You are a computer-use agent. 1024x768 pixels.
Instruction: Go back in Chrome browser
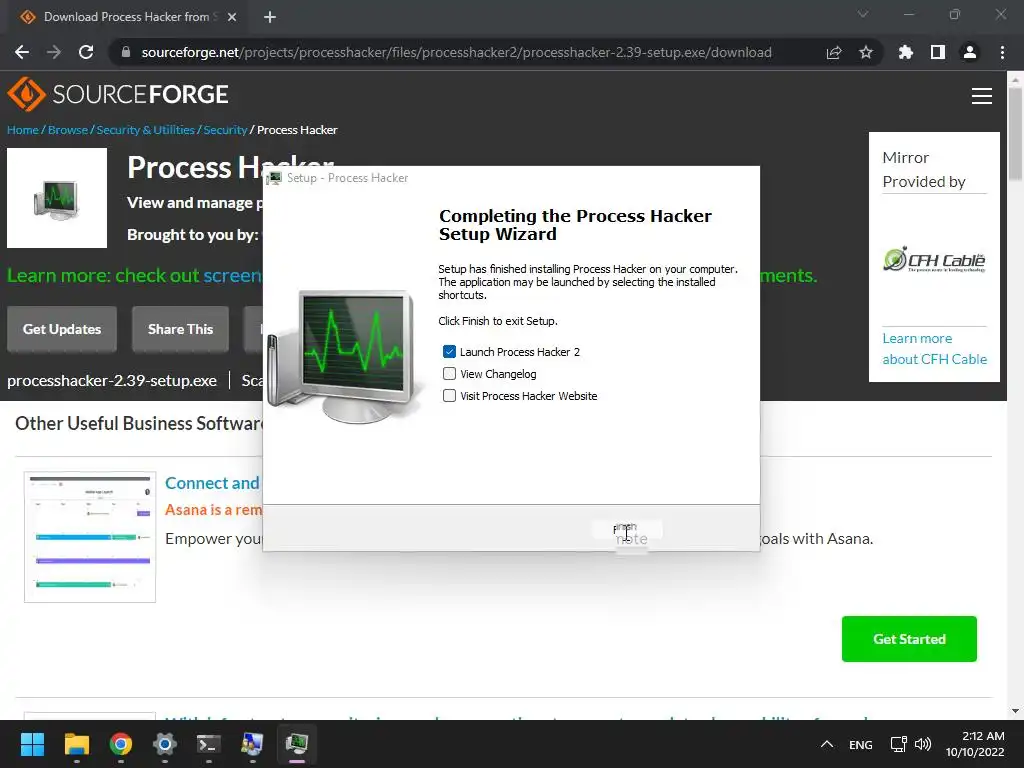click(22, 52)
